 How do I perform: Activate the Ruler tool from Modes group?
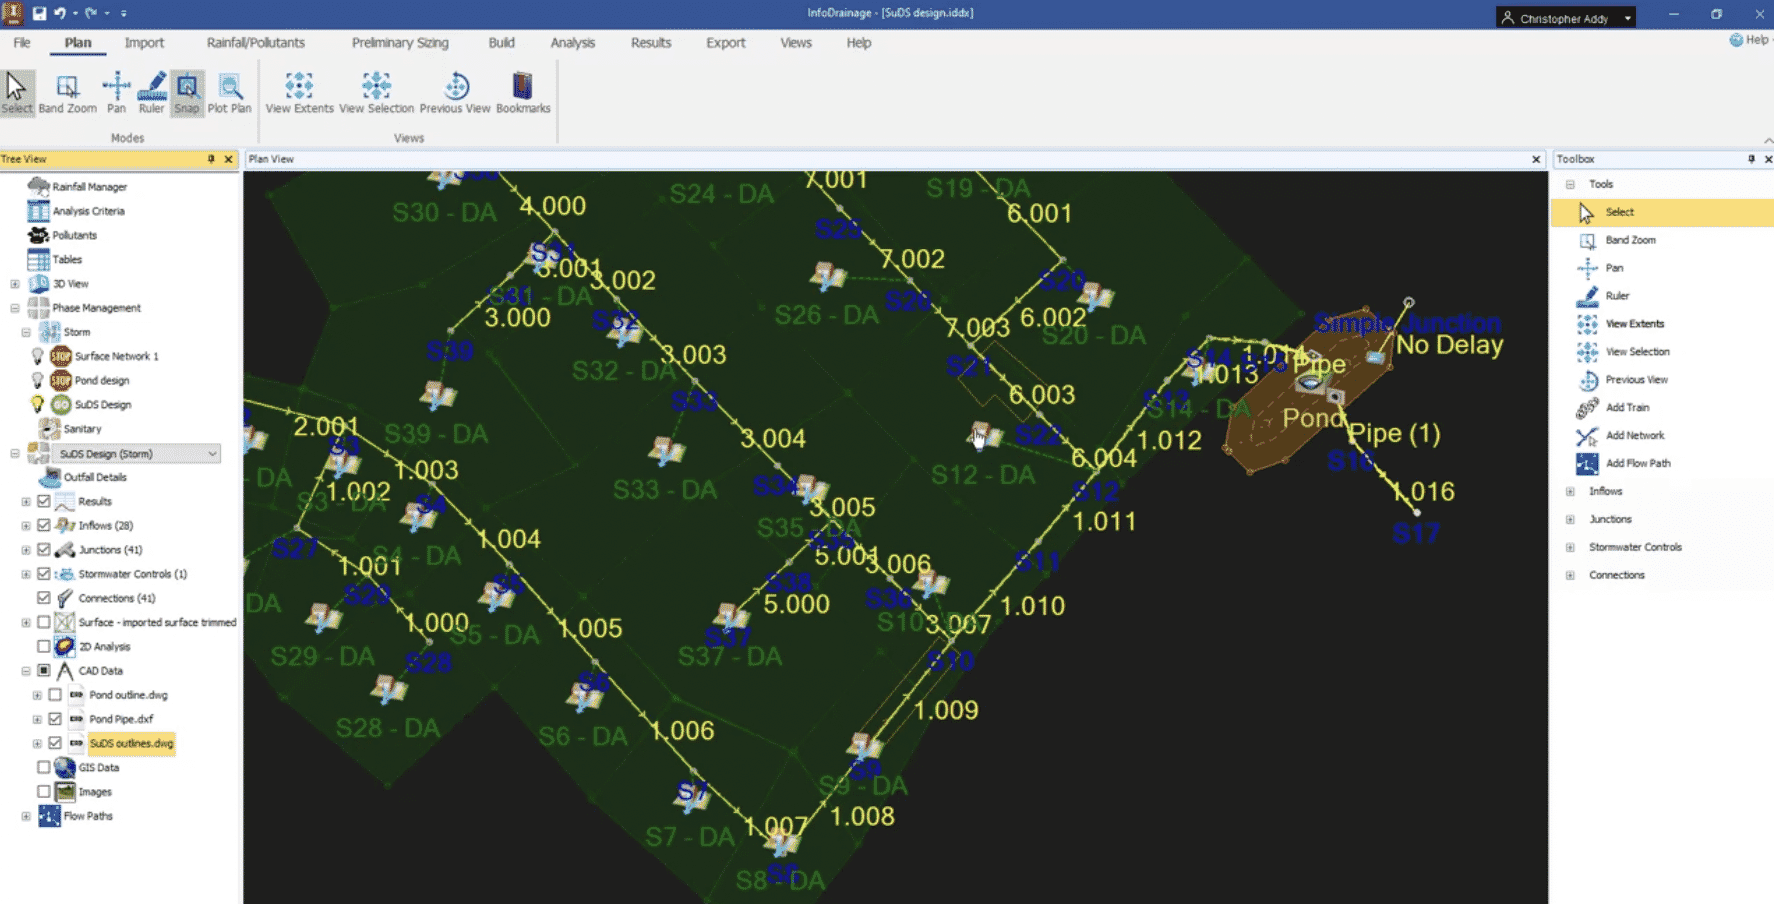[151, 92]
